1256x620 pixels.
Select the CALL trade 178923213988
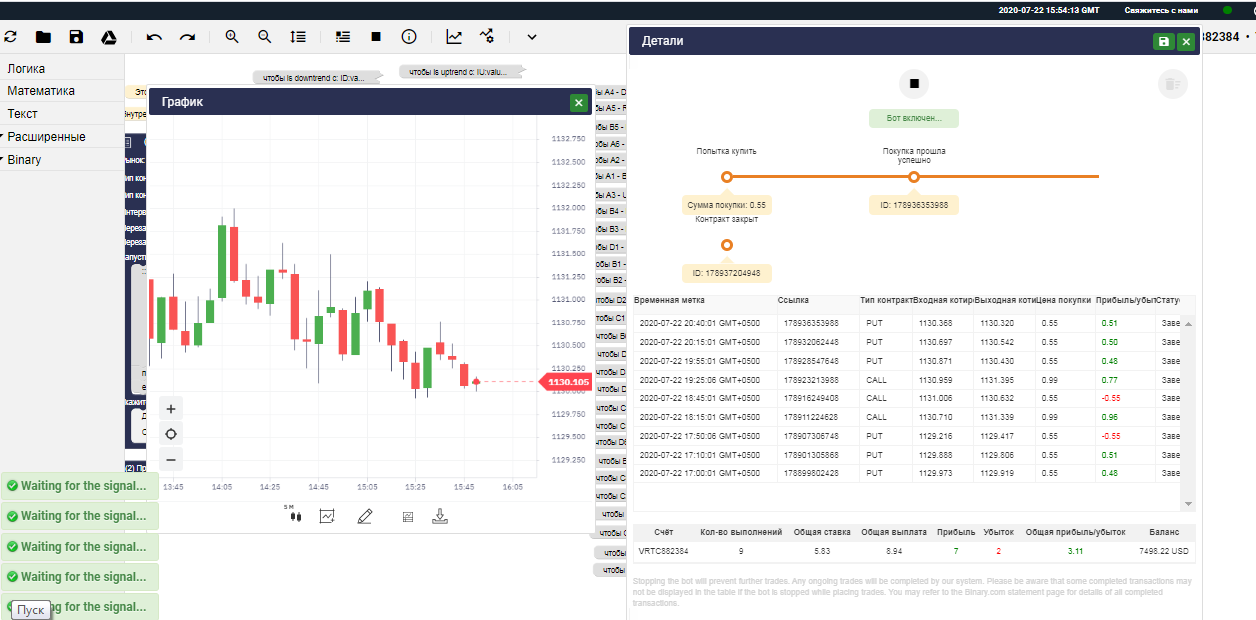(907, 380)
